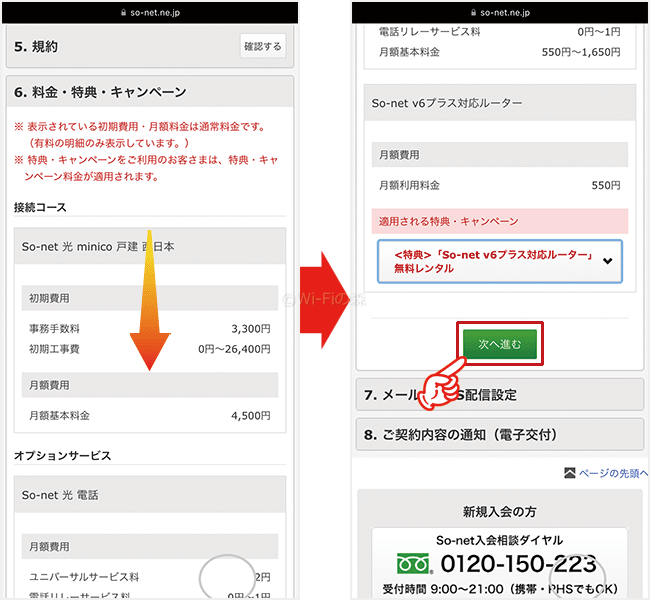The width and height of the screenshot is (650, 600).
Task: Click the オプションサービス heading
Action: pyautogui.click(x=63, y=455)
